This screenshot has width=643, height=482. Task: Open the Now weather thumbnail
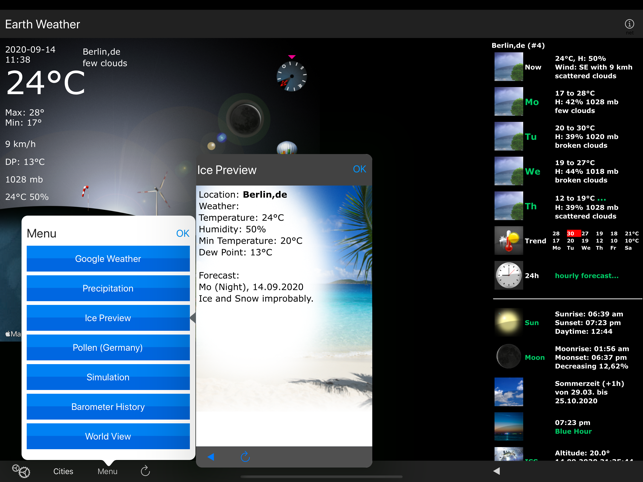(x=508, y=67)
